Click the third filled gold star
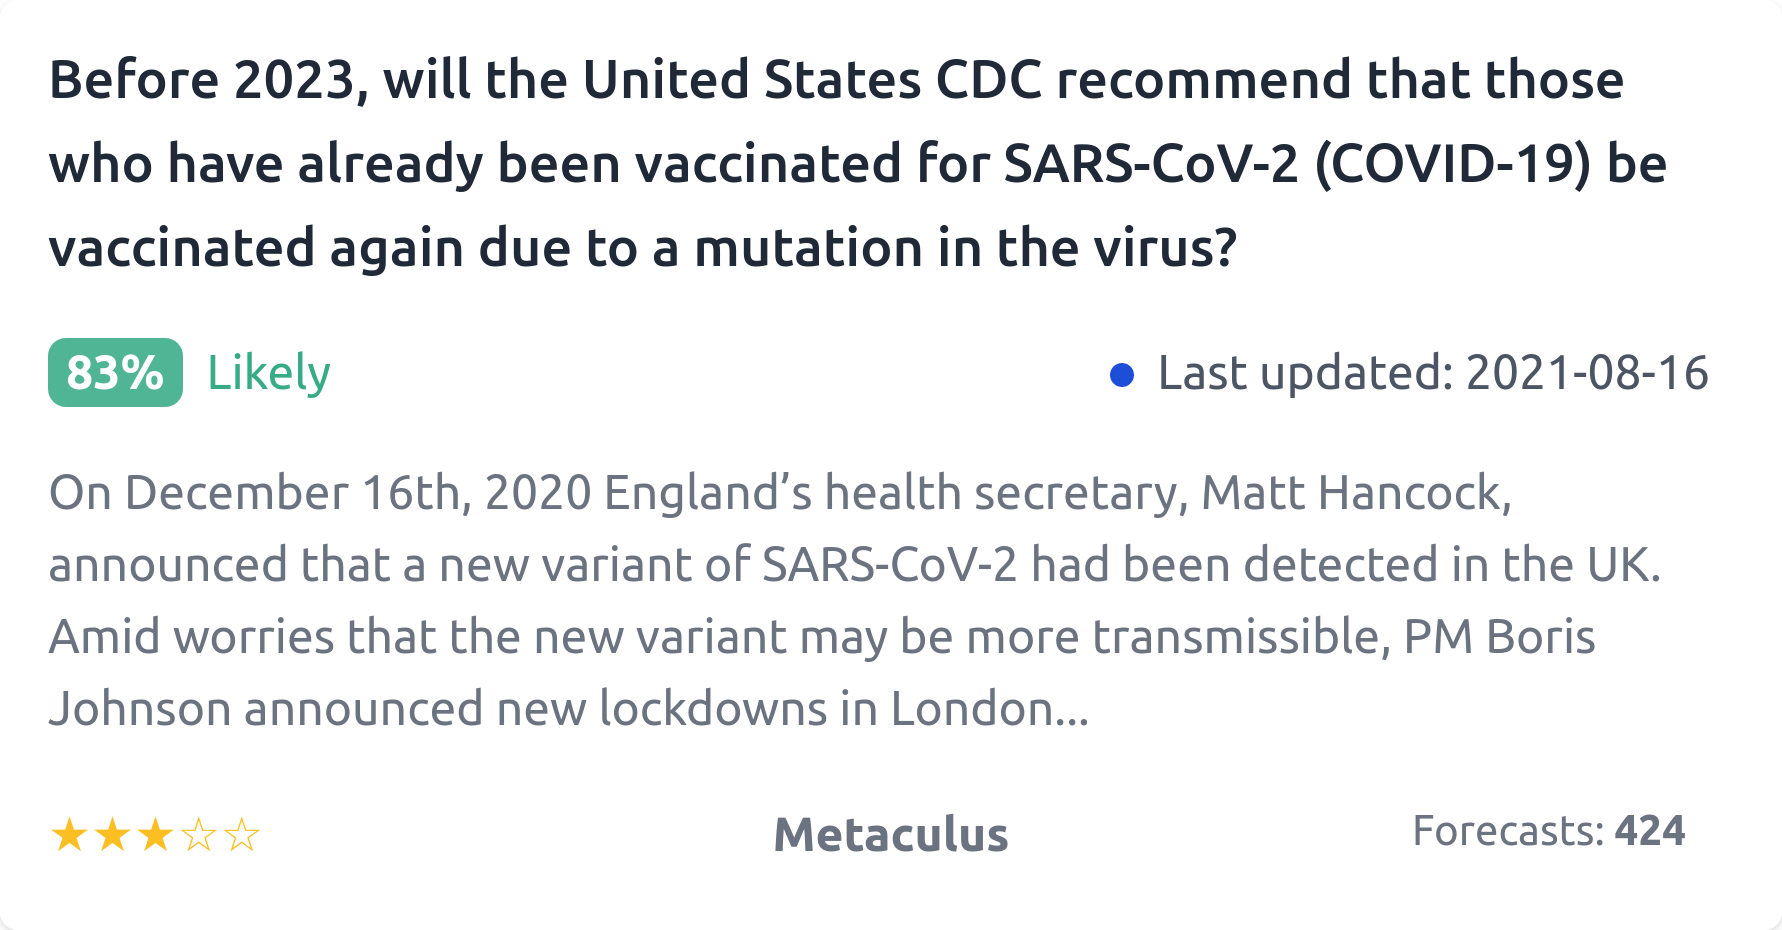 (155, 835)
